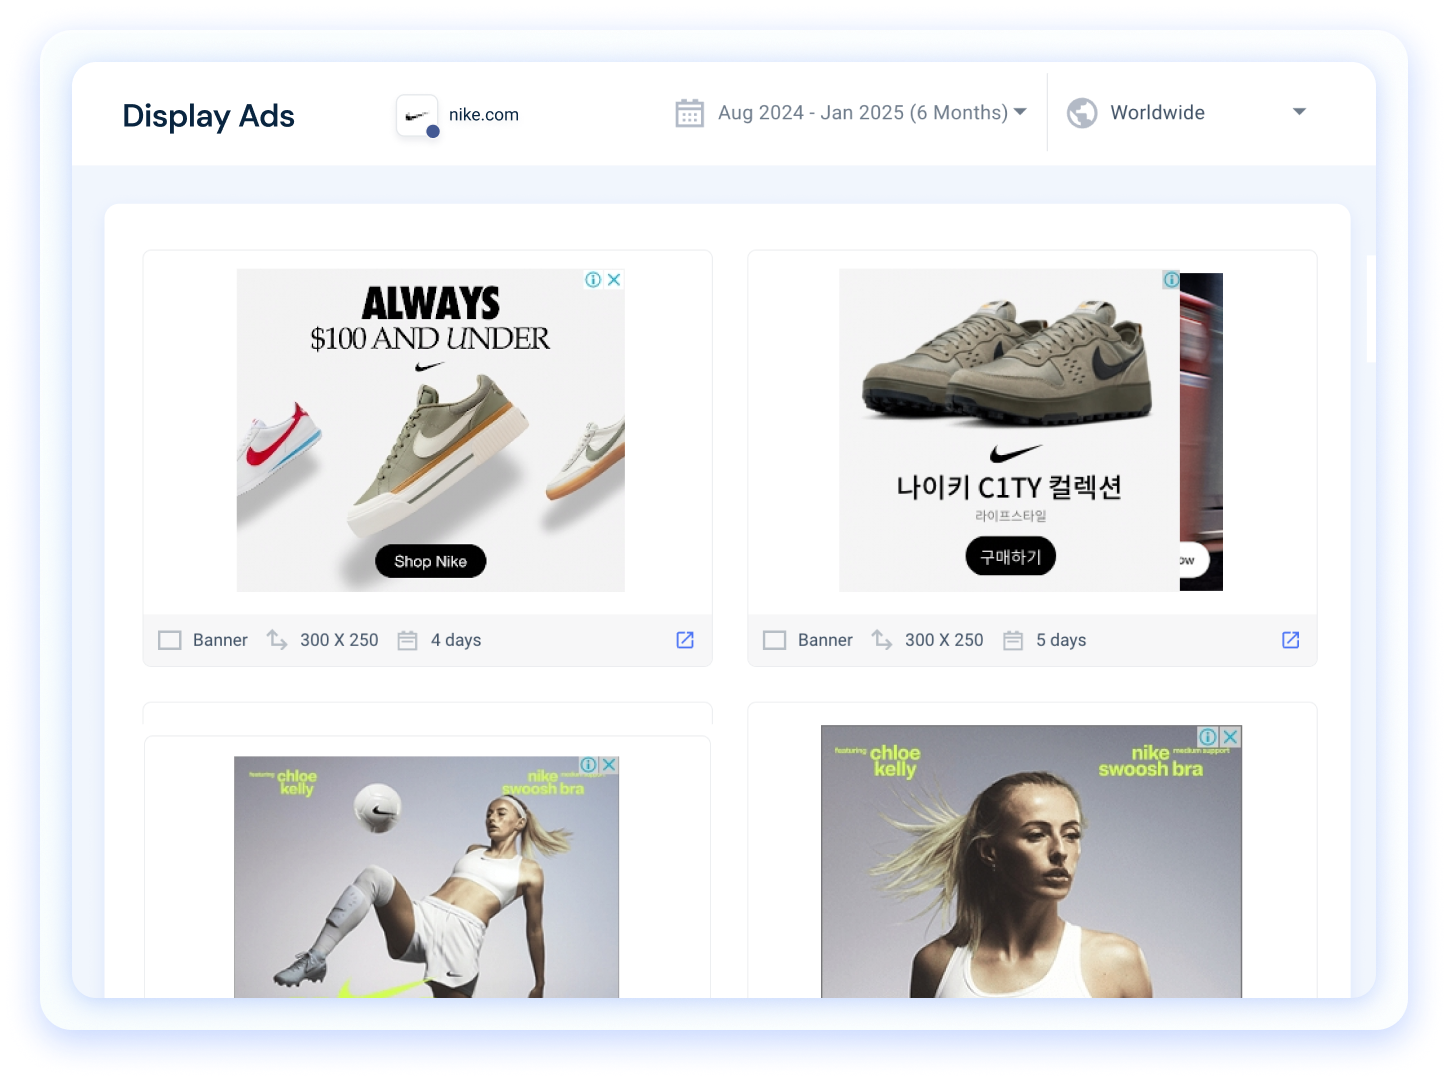The width and height of the screenshot is (1448, 1080).
Task: Open the Always $100 and Under ad thumbnail
Action: pyautogui.click(x=431, y=430)
